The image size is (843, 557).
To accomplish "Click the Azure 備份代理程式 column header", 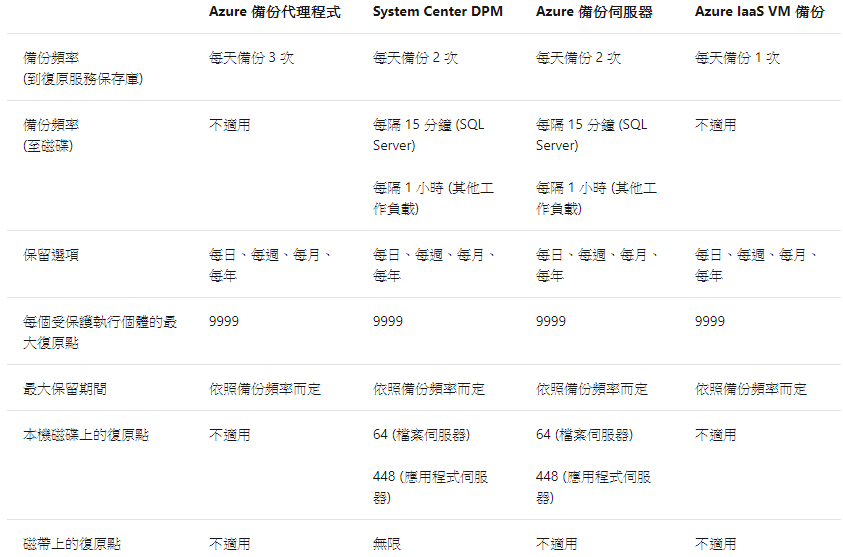I will 274,12.
